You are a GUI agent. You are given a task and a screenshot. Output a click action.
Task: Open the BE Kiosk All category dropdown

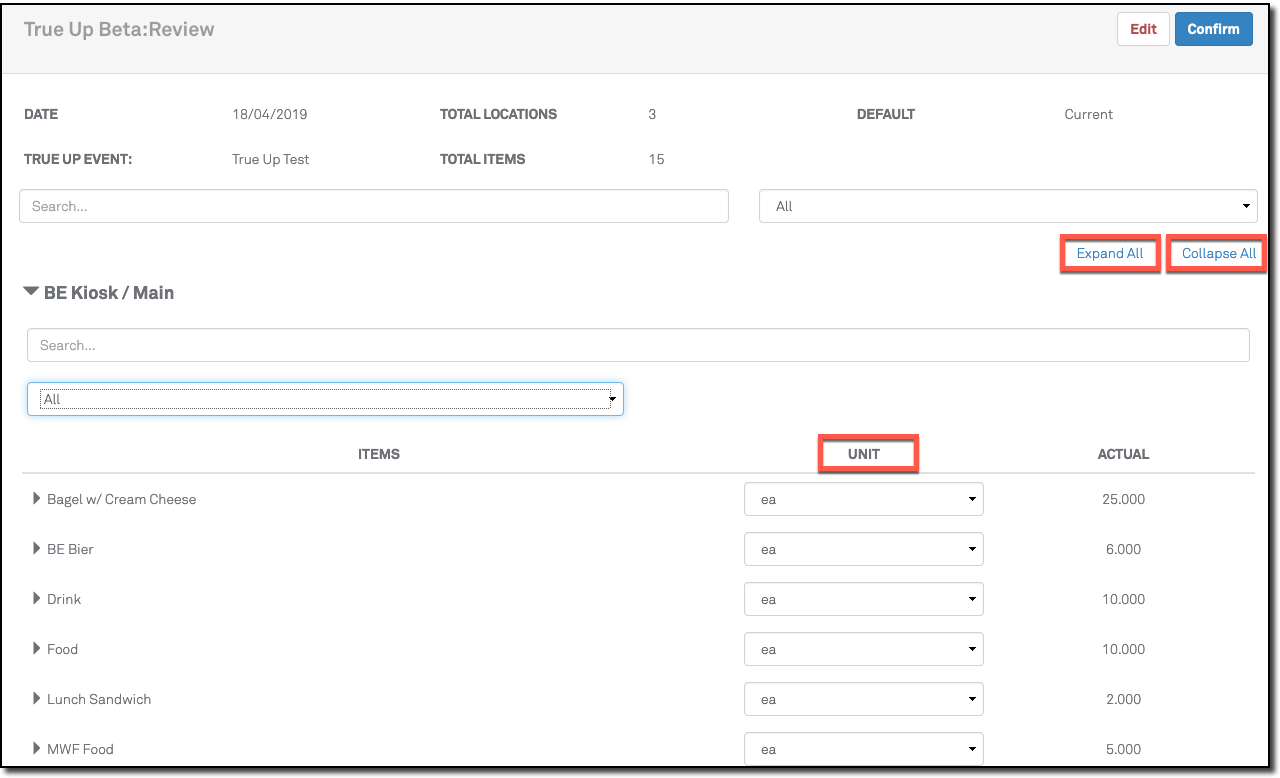325,399
